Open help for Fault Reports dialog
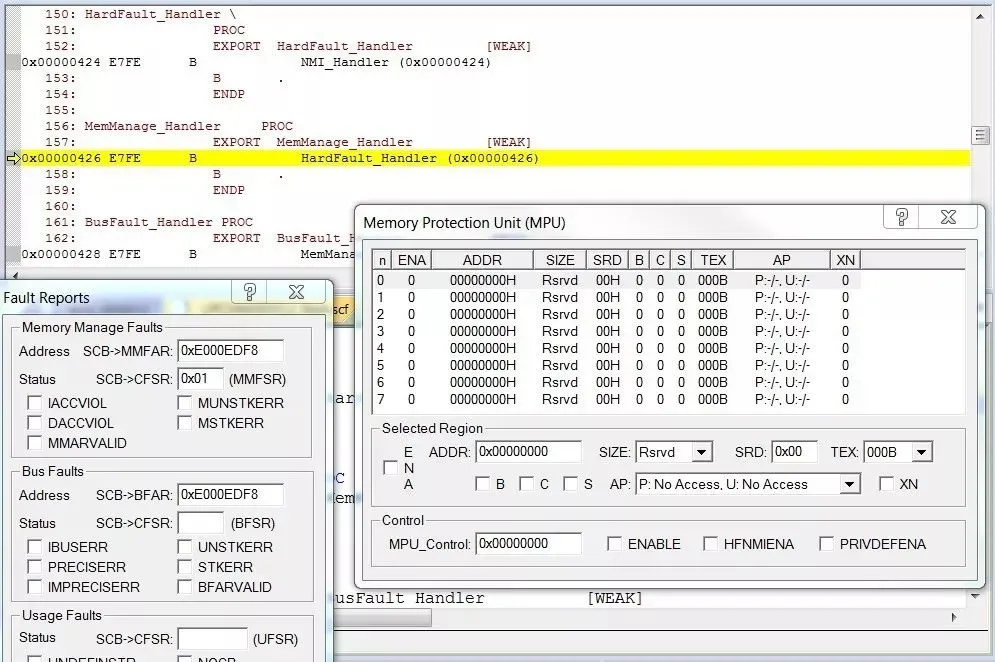The width and height of the screenshot is (995, 662). pyautogui.click(x=249, y=292)
